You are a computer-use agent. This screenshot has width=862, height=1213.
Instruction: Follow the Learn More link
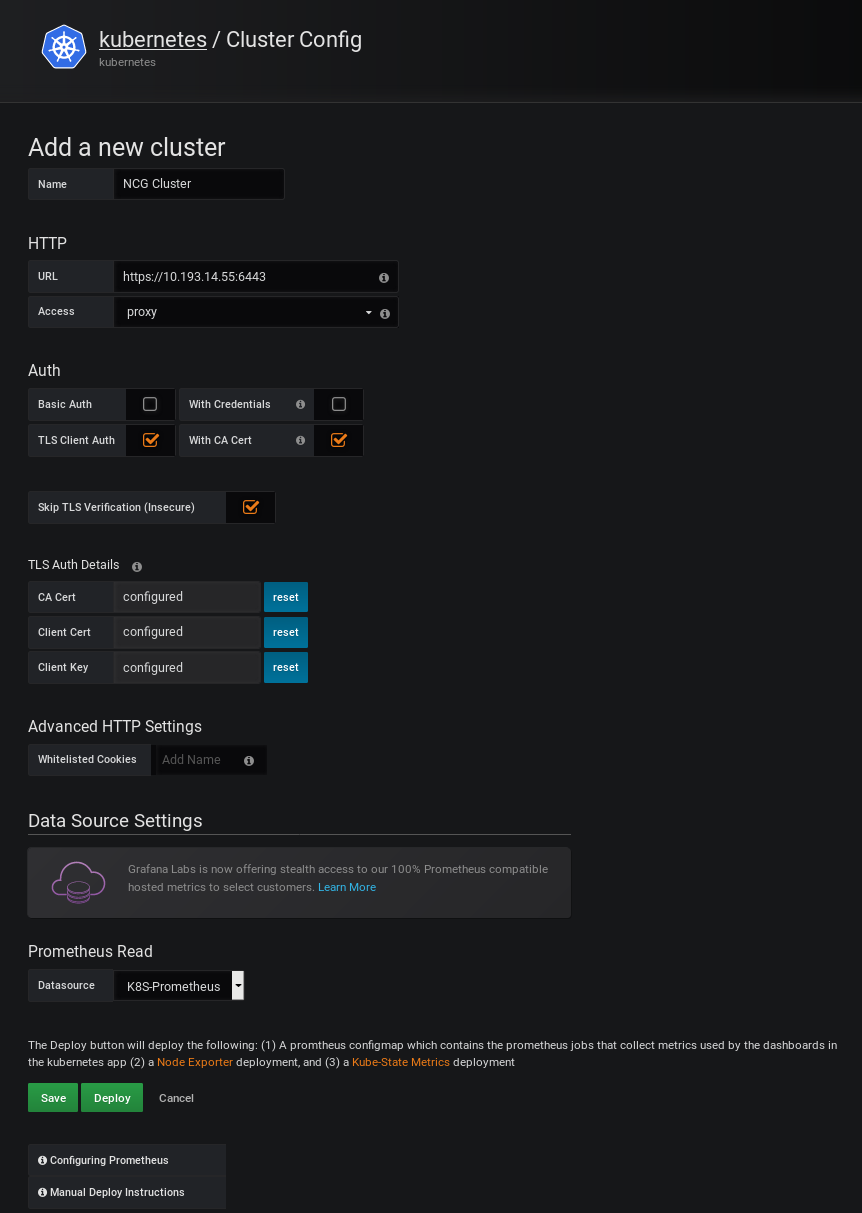tap(347, 887)
